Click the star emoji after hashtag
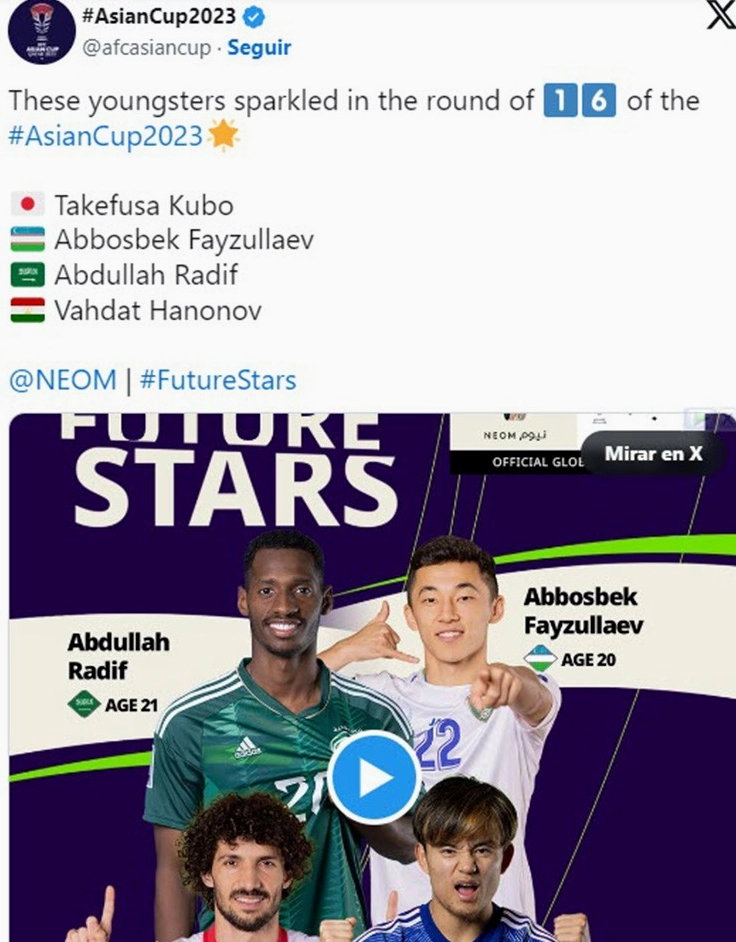Image resolution: width=736 pixels, height=942 pixels. [223, 135]
